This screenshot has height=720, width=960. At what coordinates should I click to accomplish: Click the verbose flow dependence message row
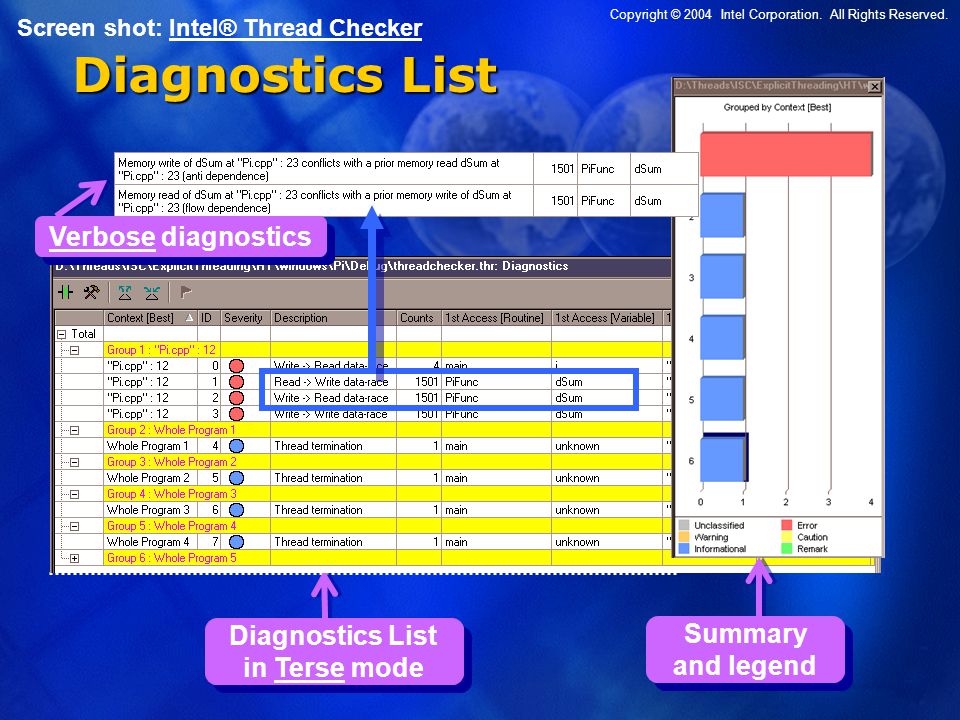(407, 201)
